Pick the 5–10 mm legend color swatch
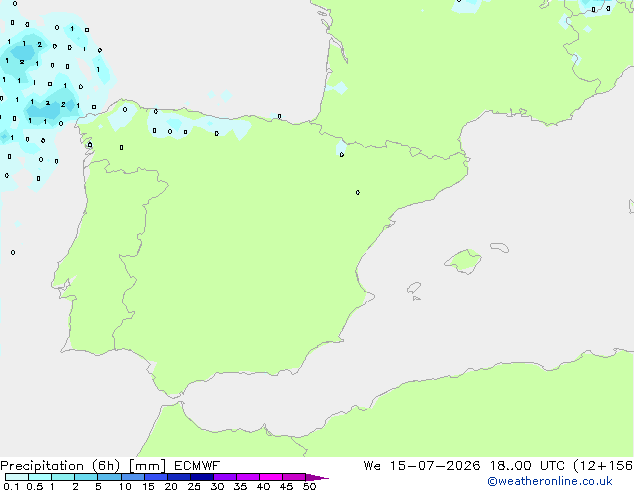Screen dimensions: 634x490 pyautogui.click(x=109, y=477)
